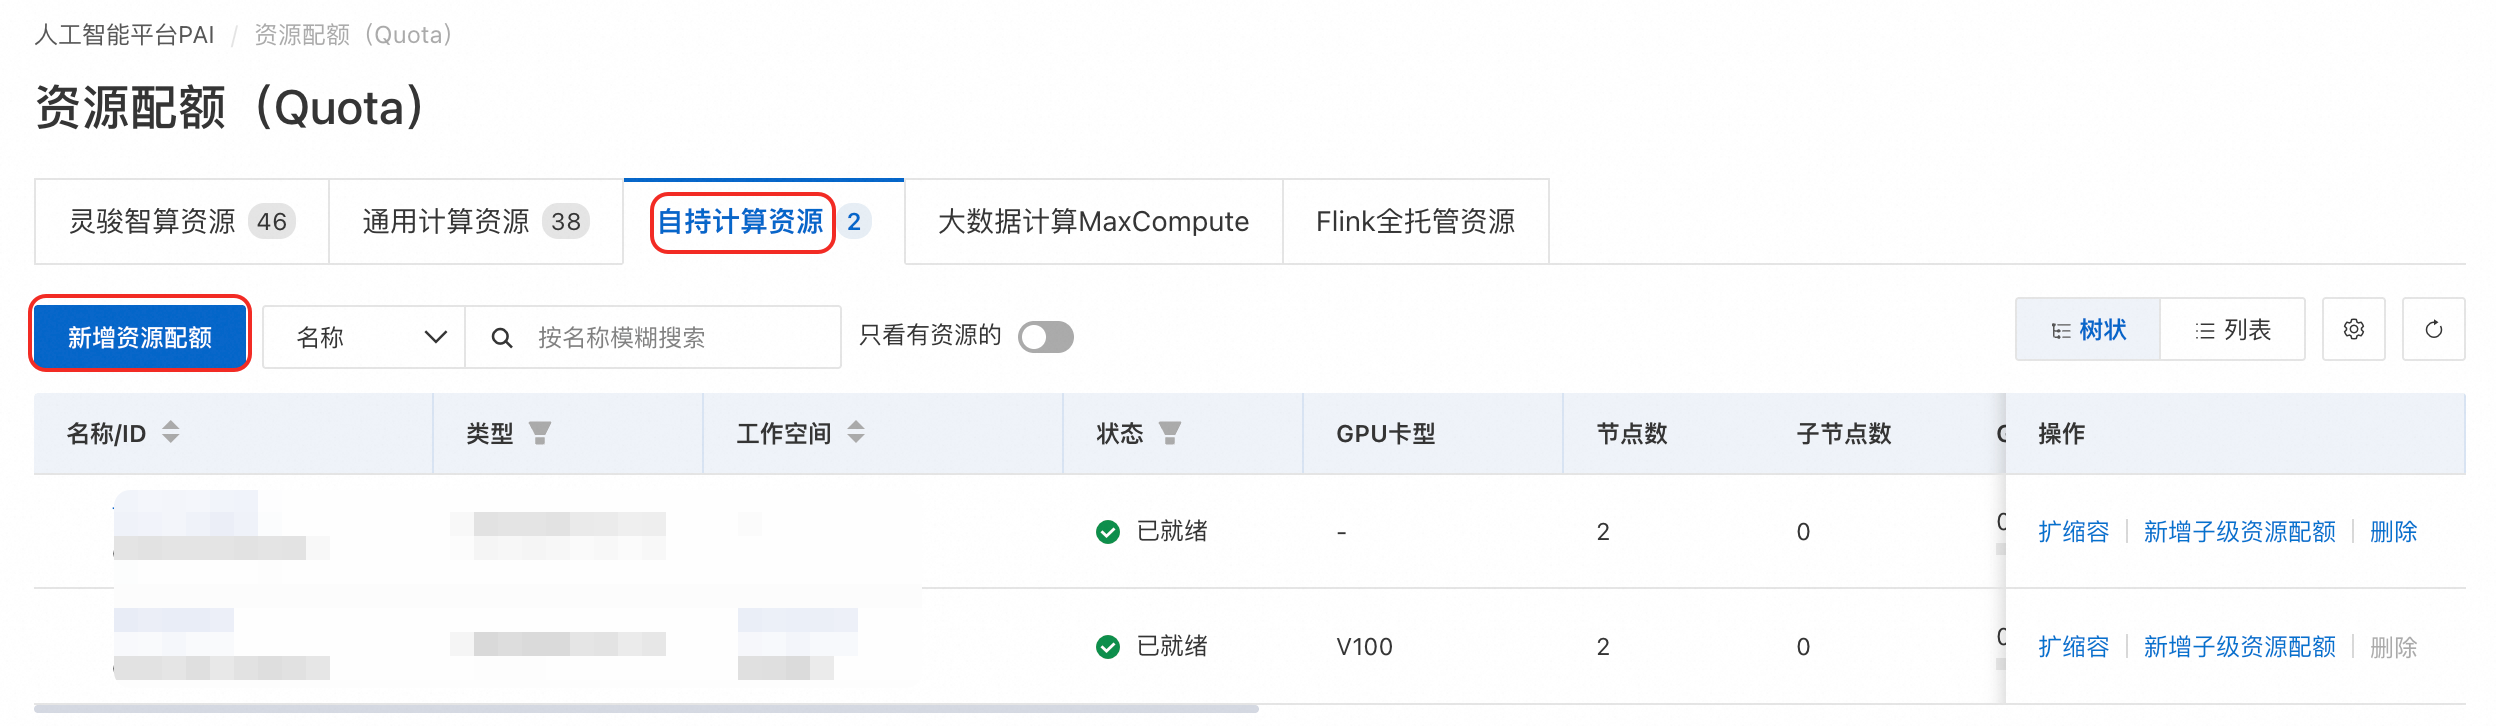Open the 类型 column filter icon
The height and width of the screenshot is (726, 2496).
[x=540, y=432]
